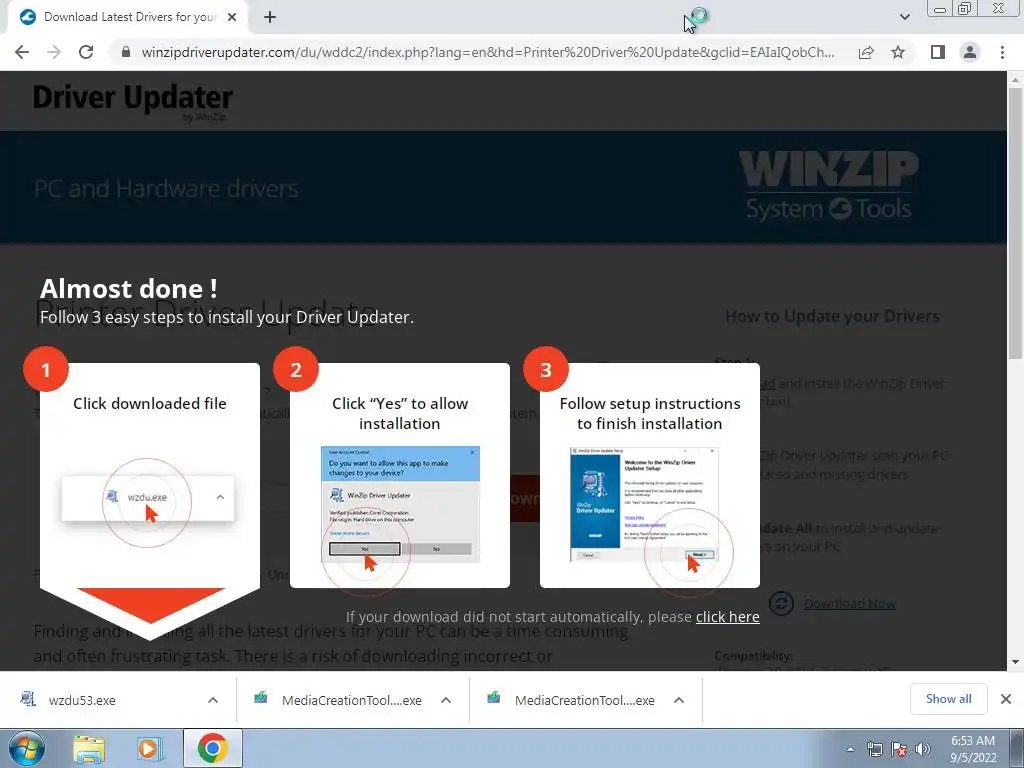
Task: Open Chrome's three-dot menu
Action: coord(1002,52)
